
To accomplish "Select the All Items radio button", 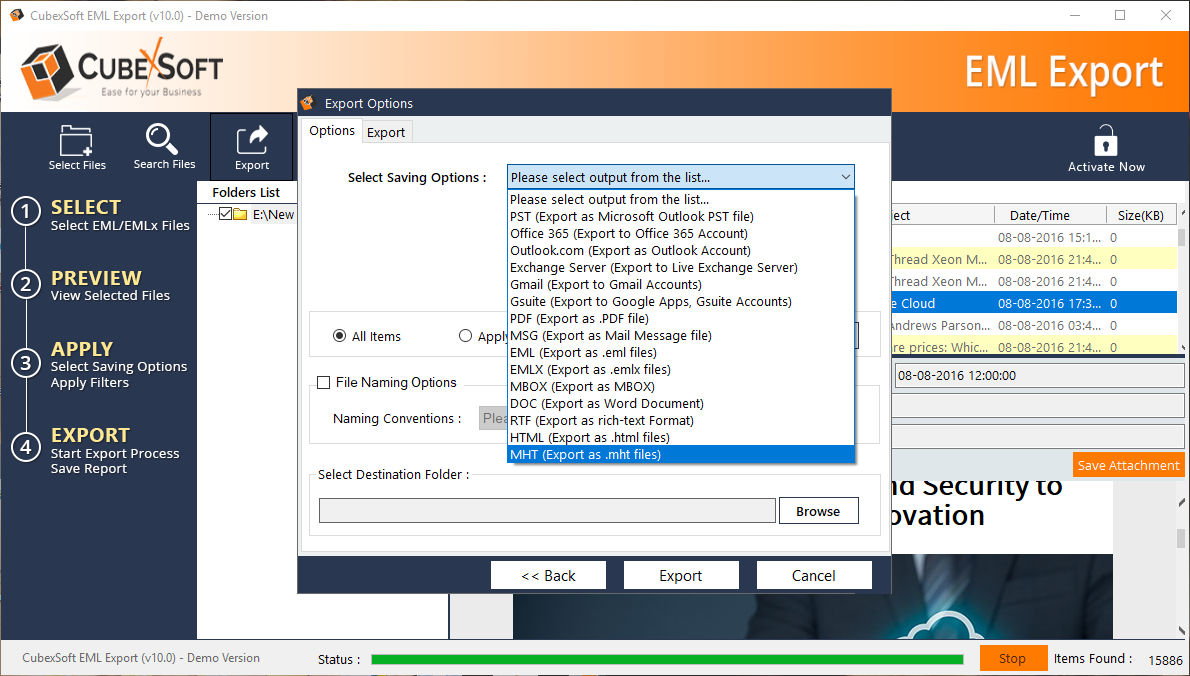I will [340, 337].
